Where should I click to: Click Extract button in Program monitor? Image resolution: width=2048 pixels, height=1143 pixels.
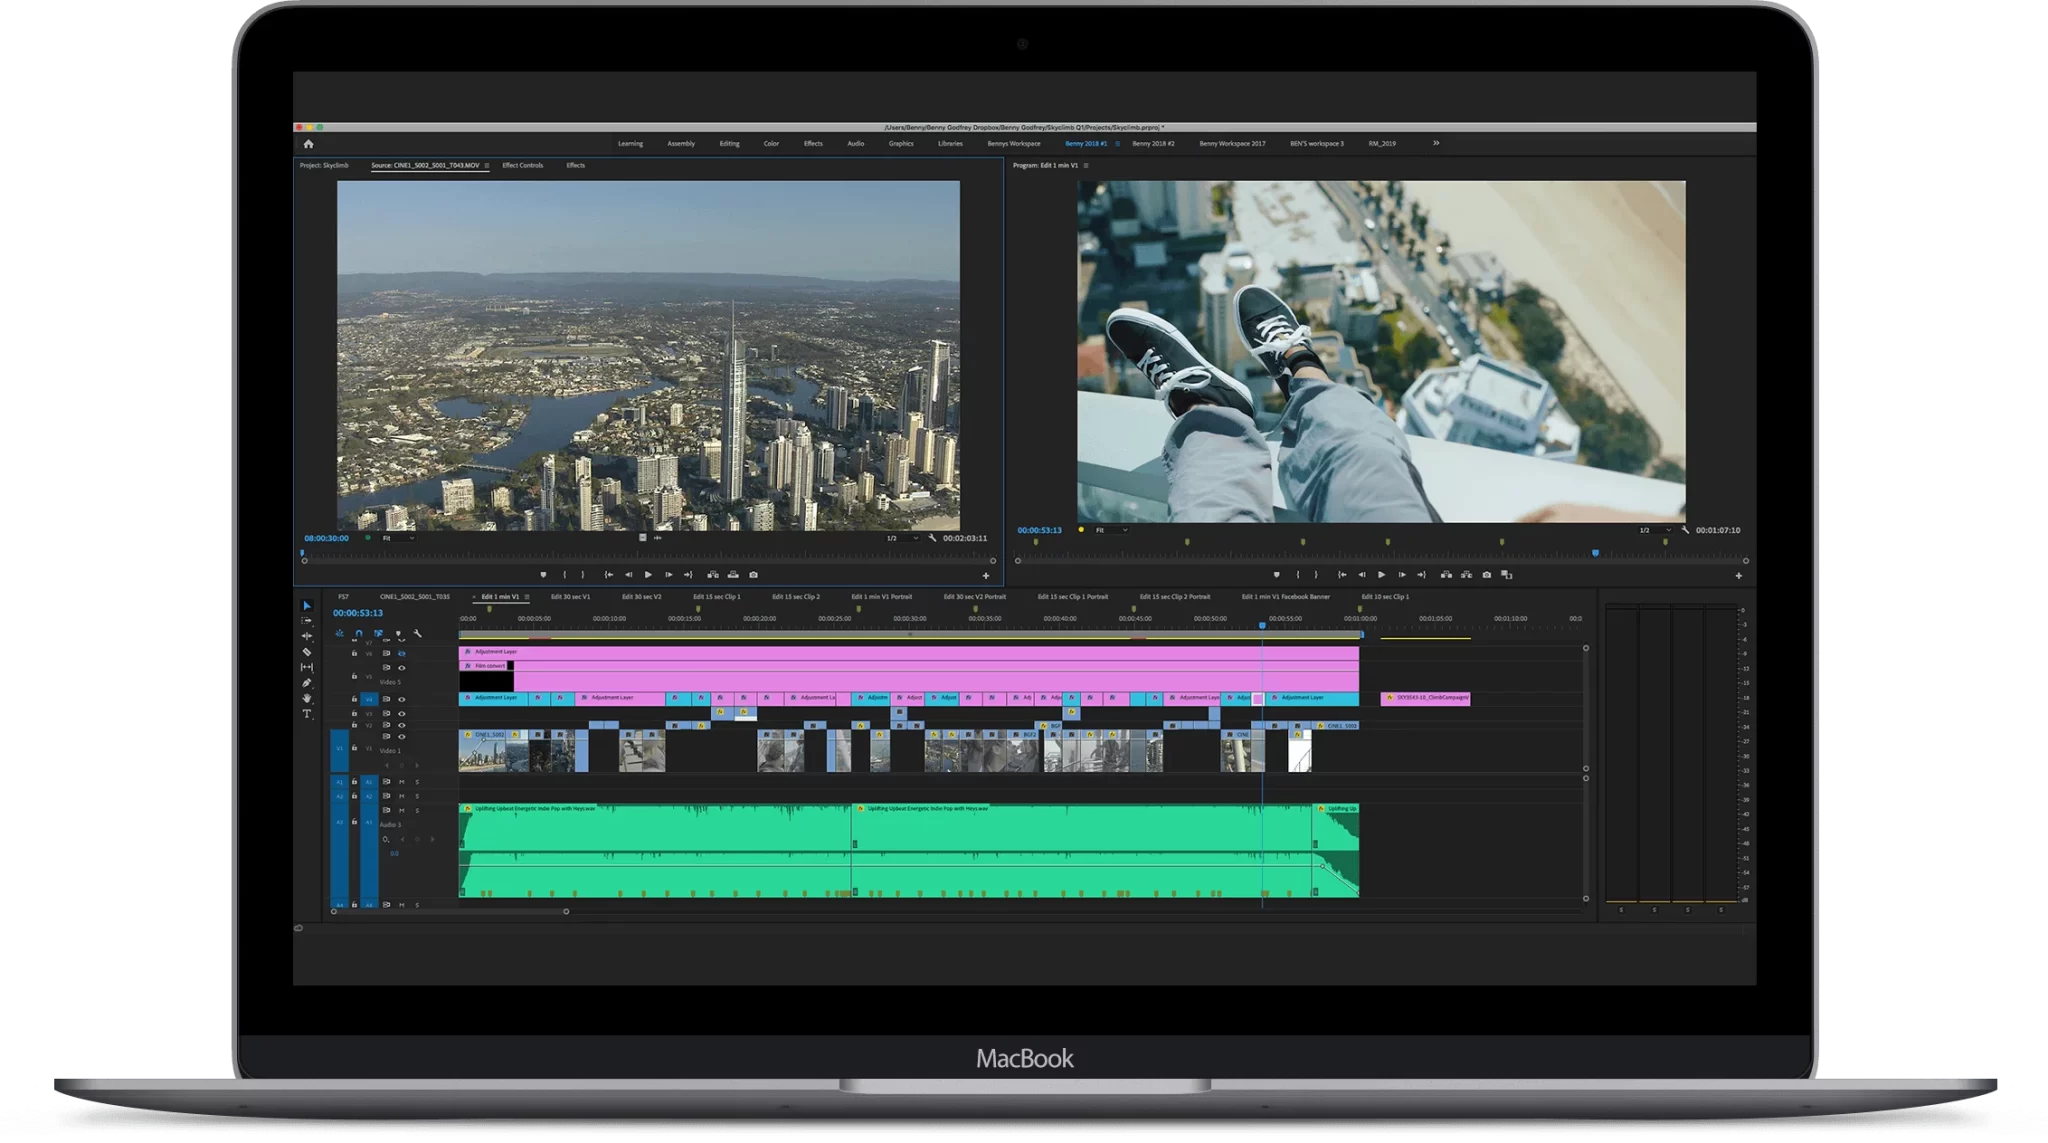pyautogui.click(x=1466, y=575)
